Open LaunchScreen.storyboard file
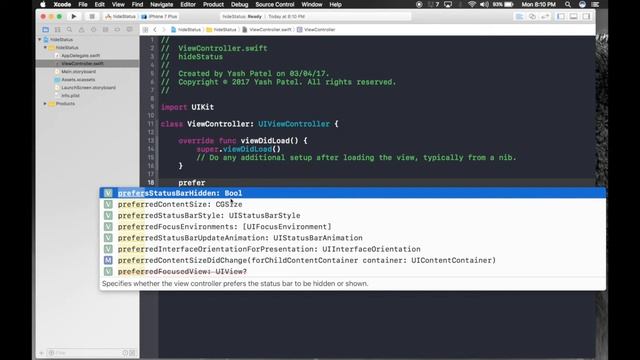This screenshot has height=360, width=640. pos(88,88)
